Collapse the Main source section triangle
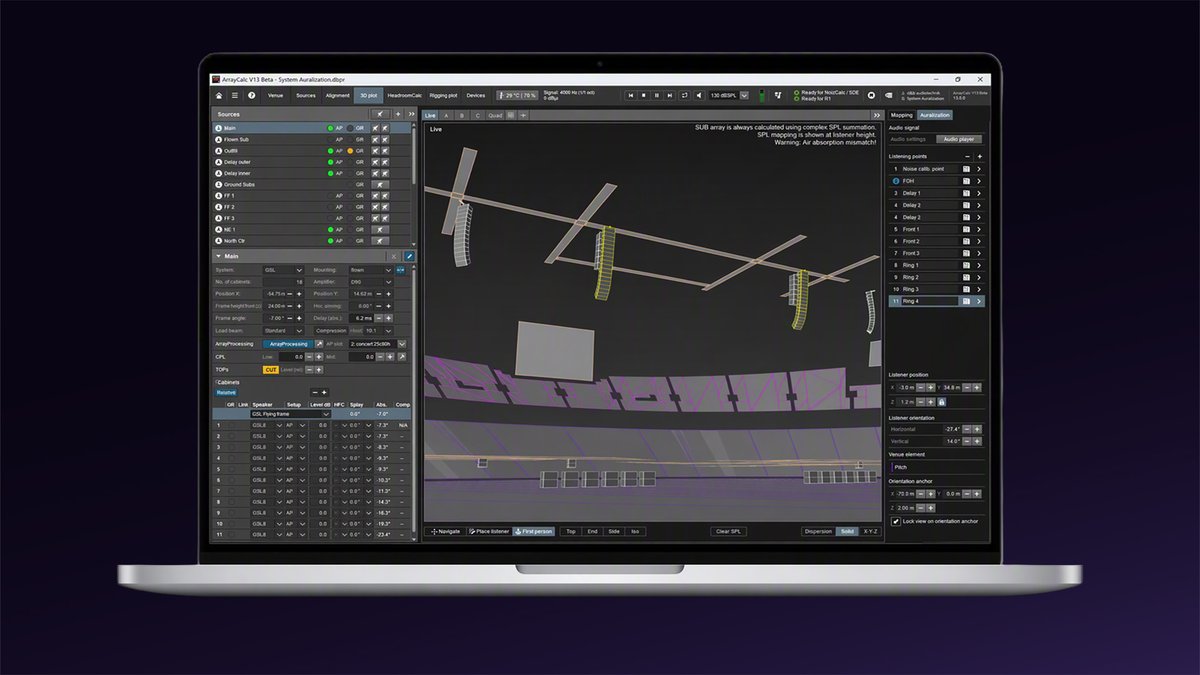 click(218, 256)
